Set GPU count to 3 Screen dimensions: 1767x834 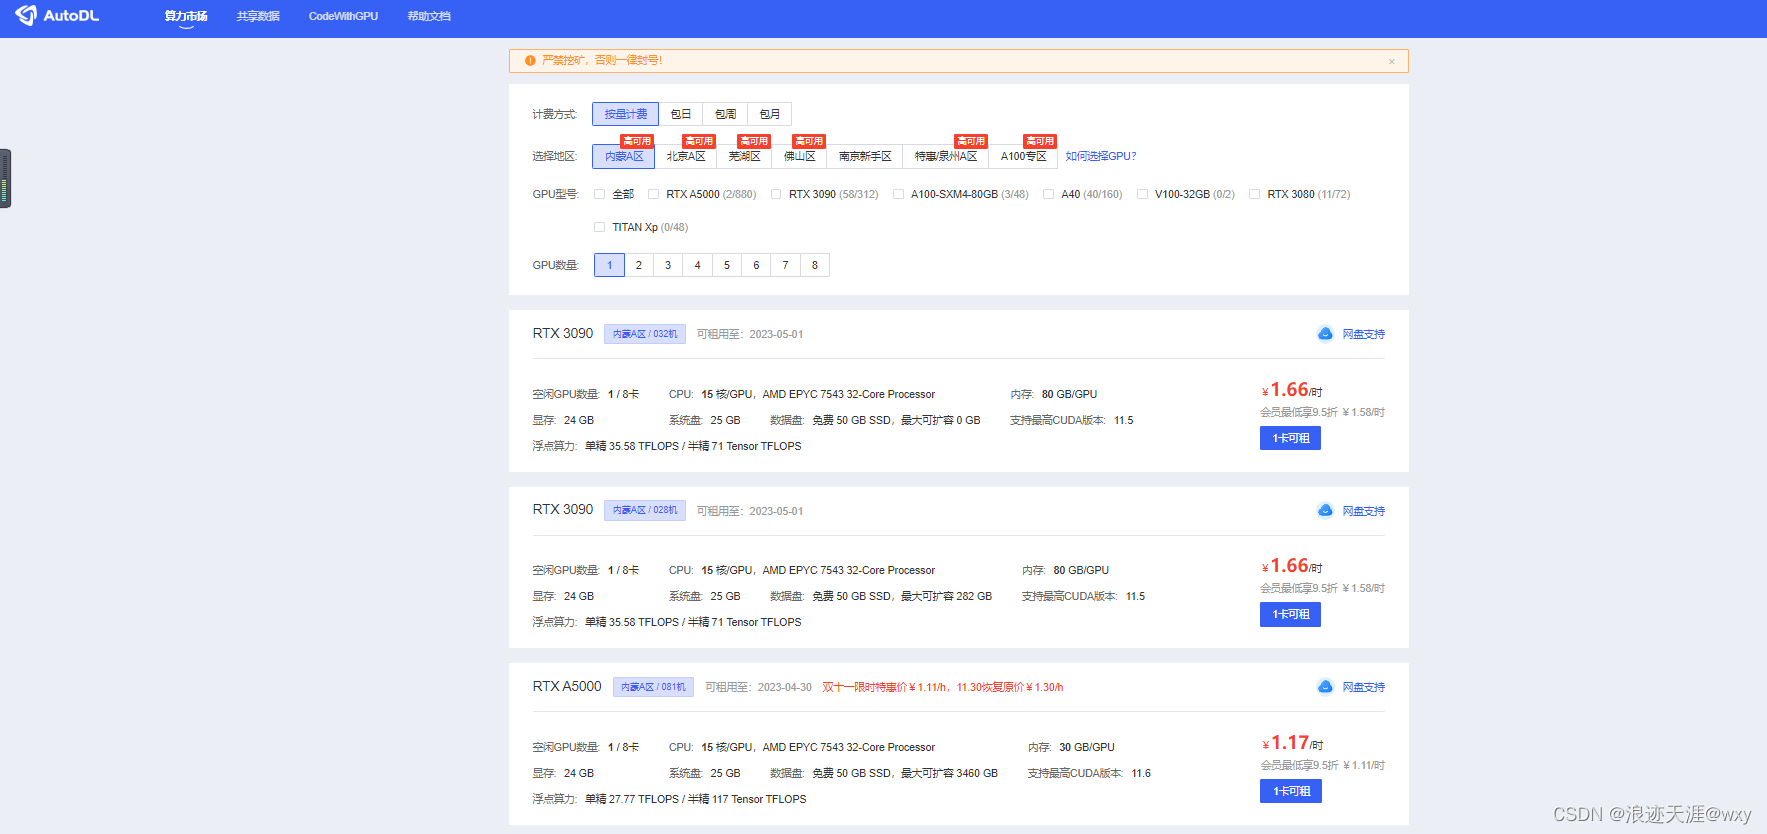pos(668,265)
